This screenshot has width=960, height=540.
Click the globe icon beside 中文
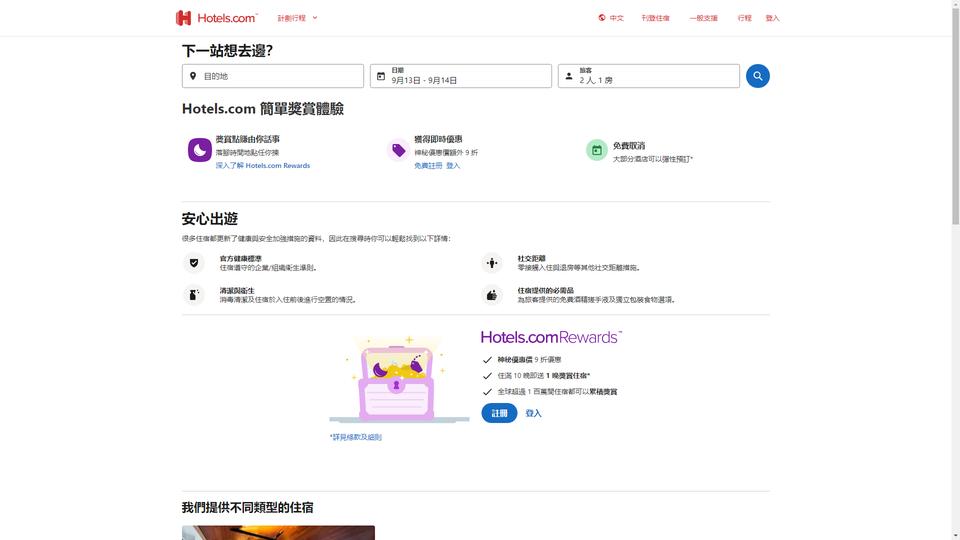point(602,18)
